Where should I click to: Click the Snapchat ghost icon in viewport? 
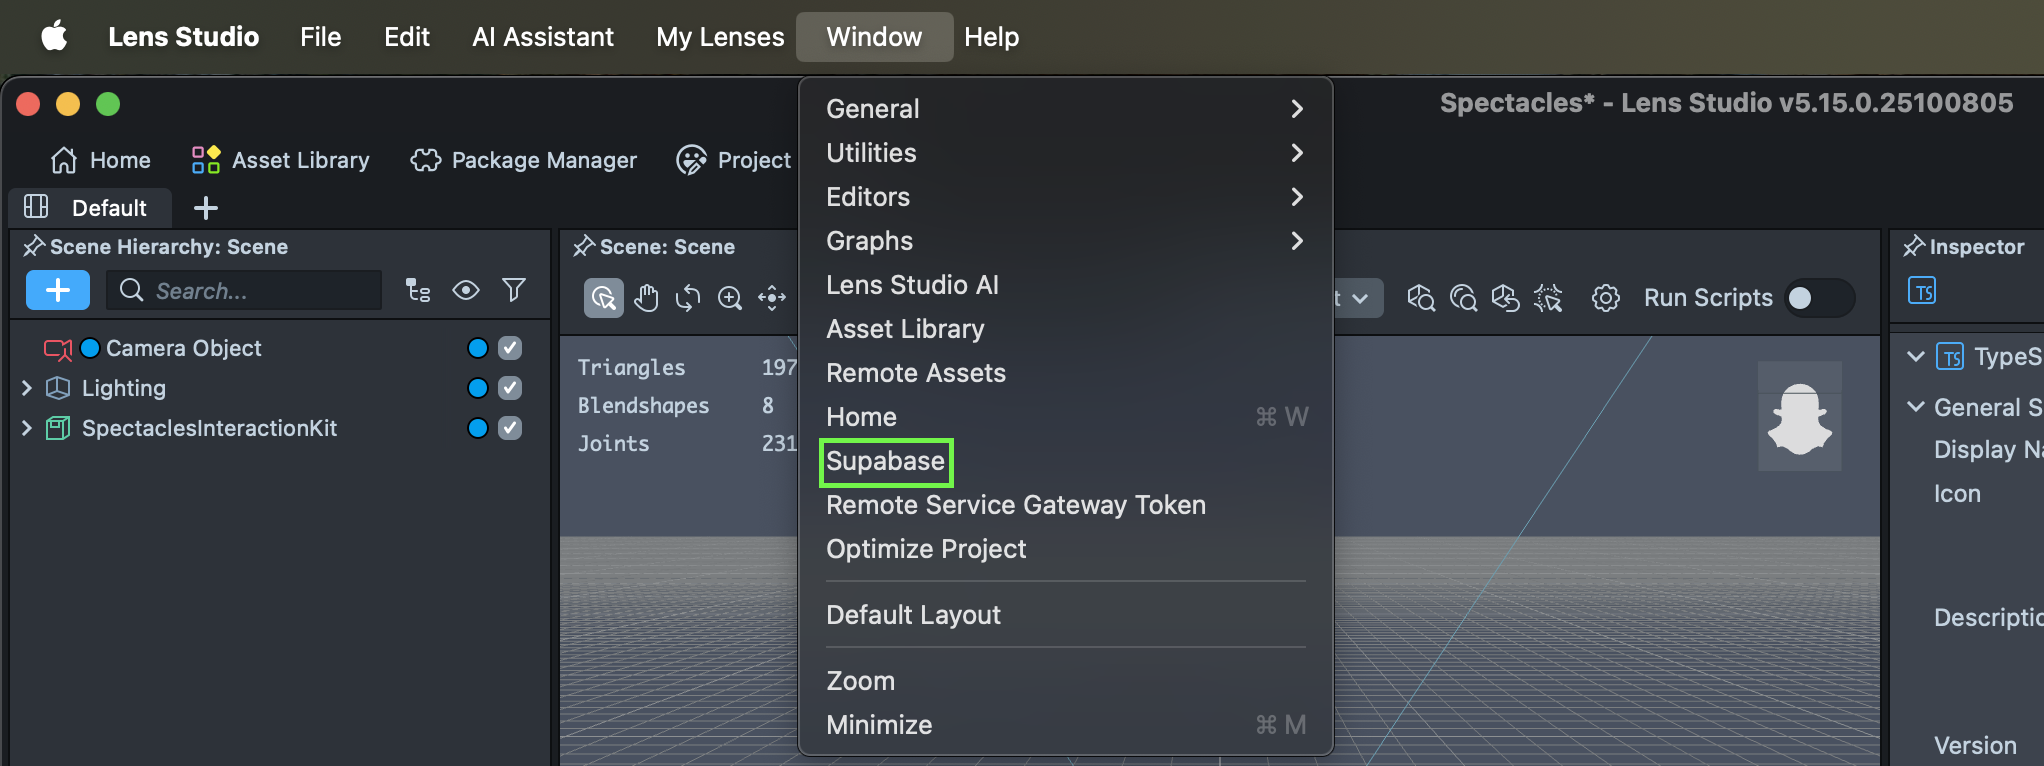(1799, 416)
